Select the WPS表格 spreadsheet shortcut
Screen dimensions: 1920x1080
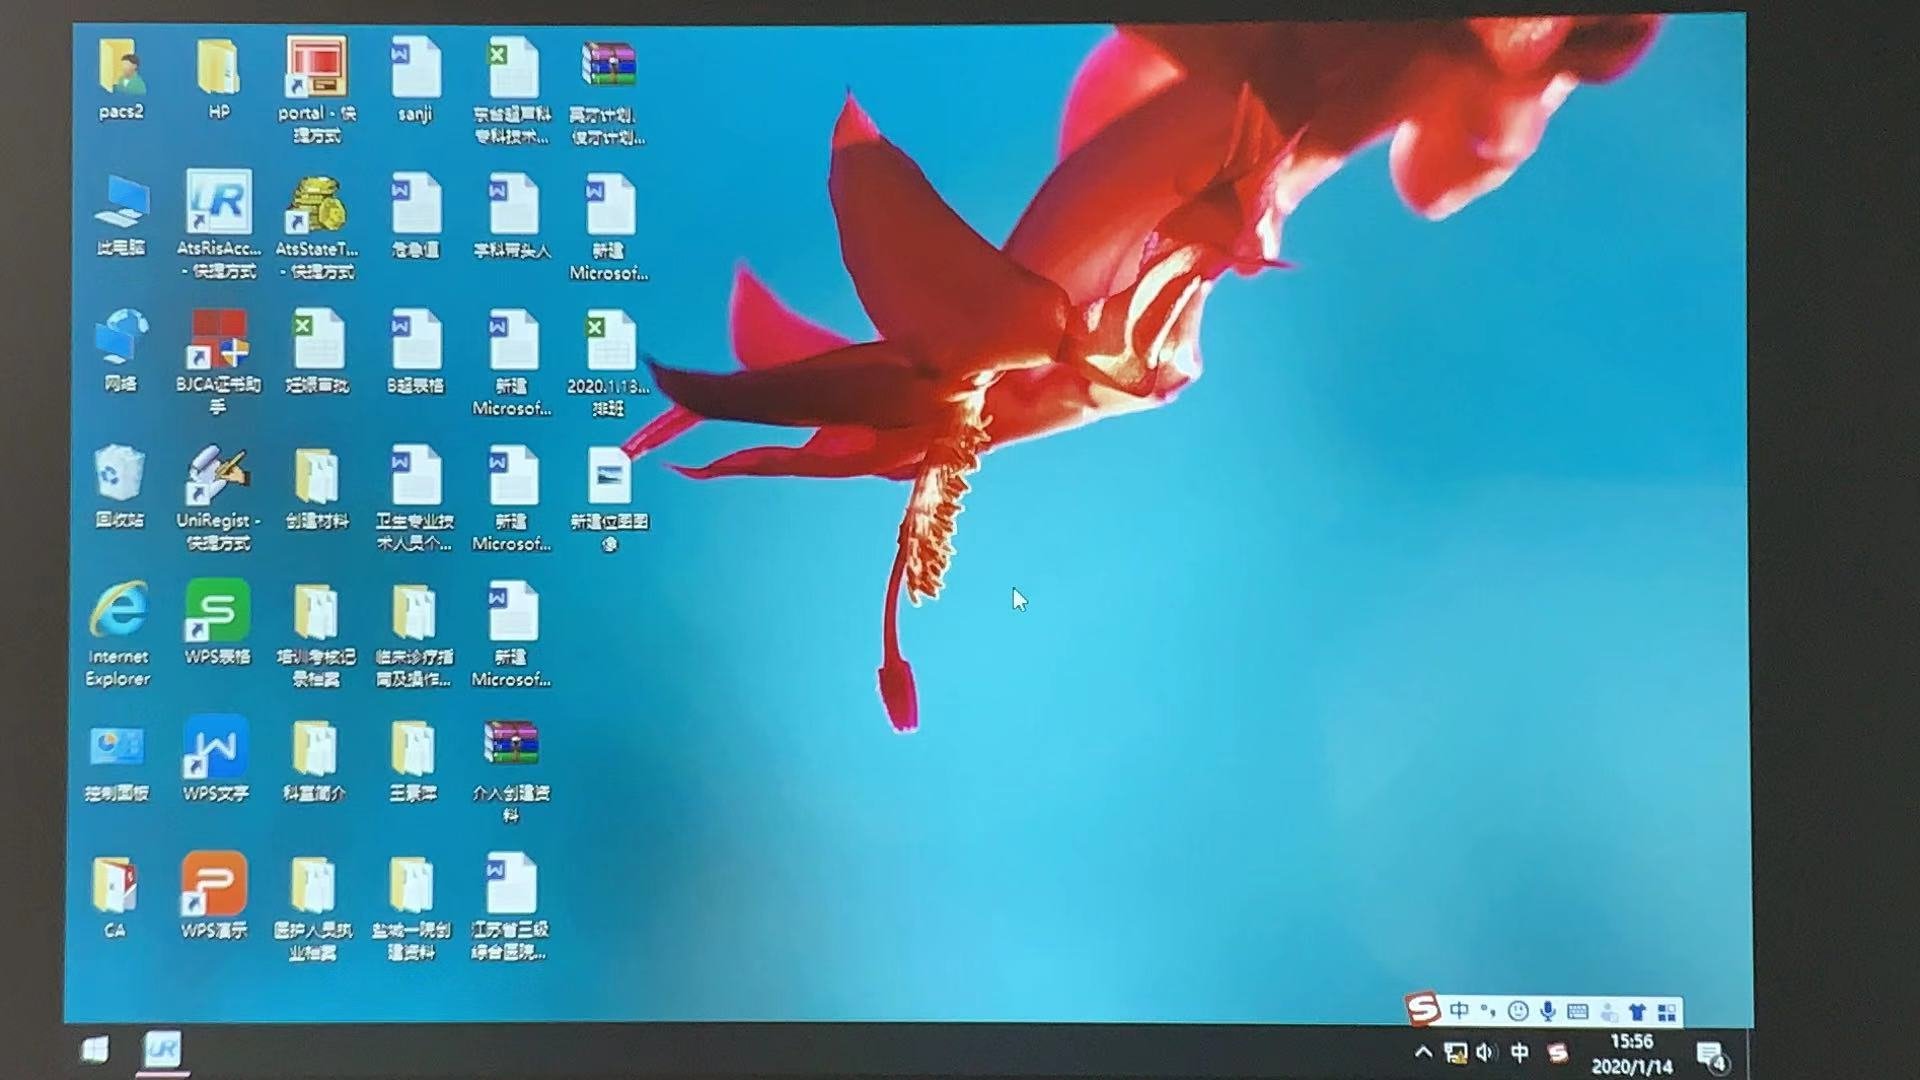click(217, 611)
